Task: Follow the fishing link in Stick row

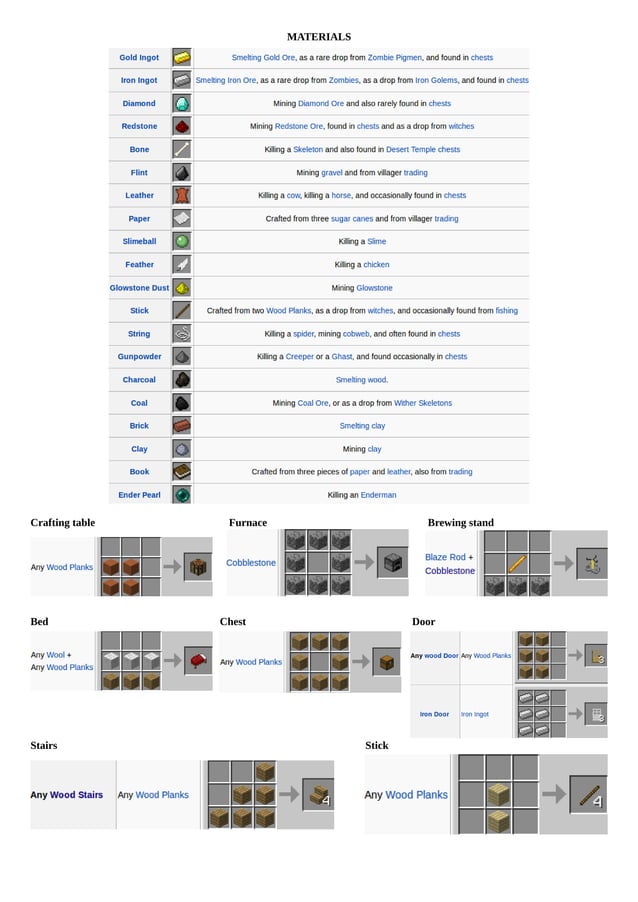Action: [x=507, y=311]
